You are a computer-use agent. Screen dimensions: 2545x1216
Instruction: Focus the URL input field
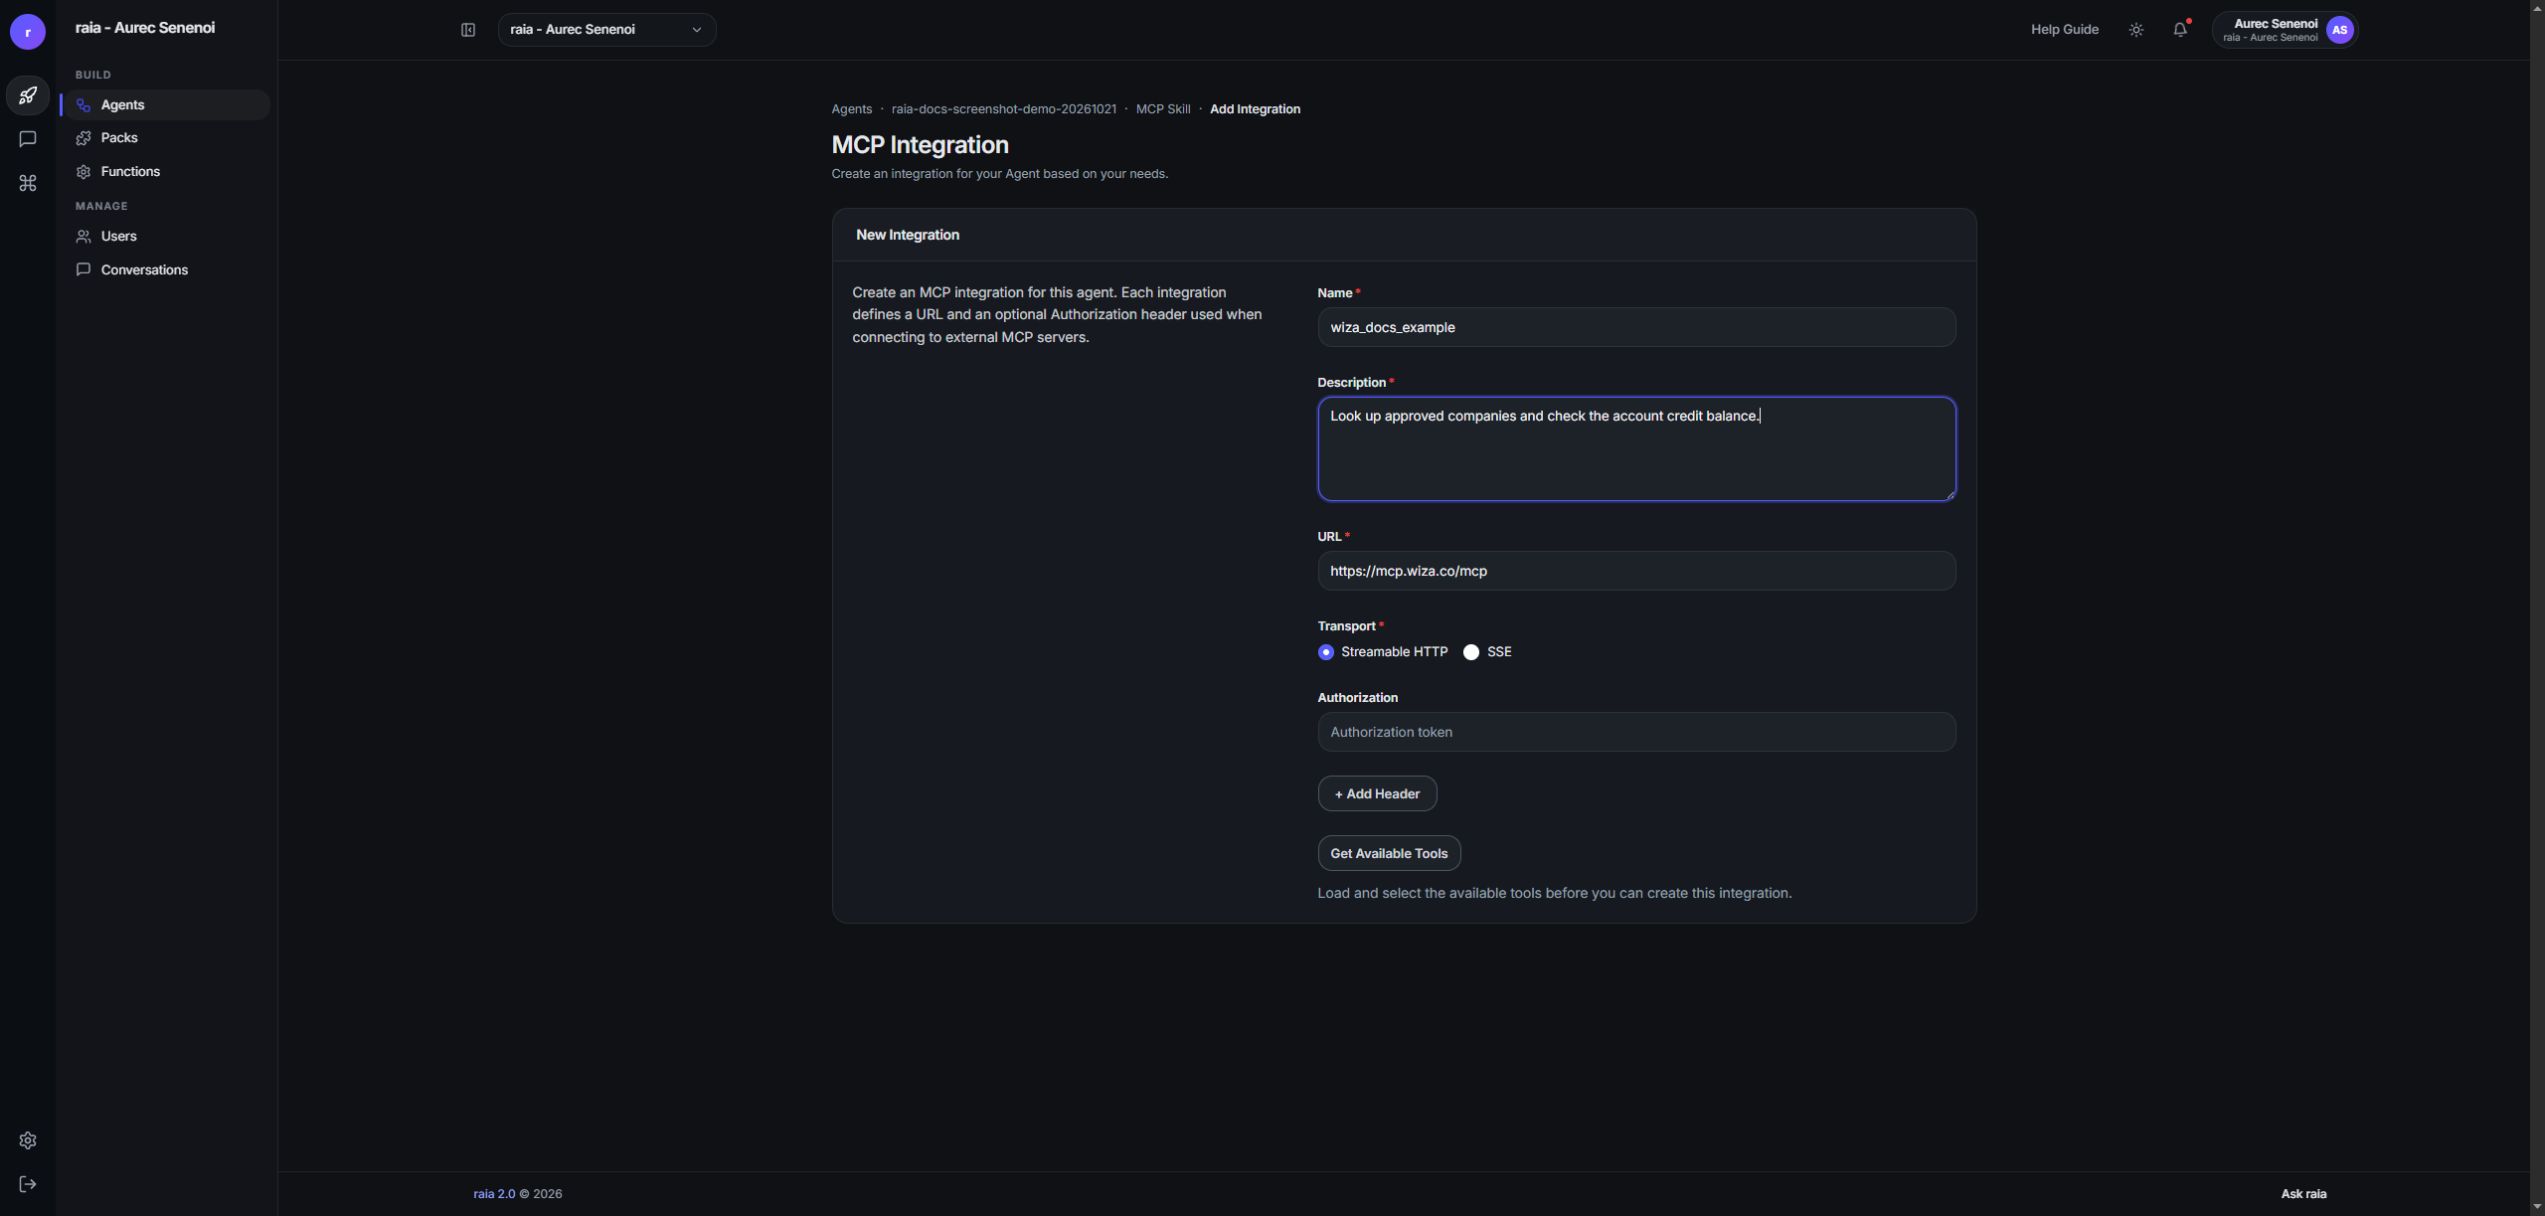(1636, 571)
